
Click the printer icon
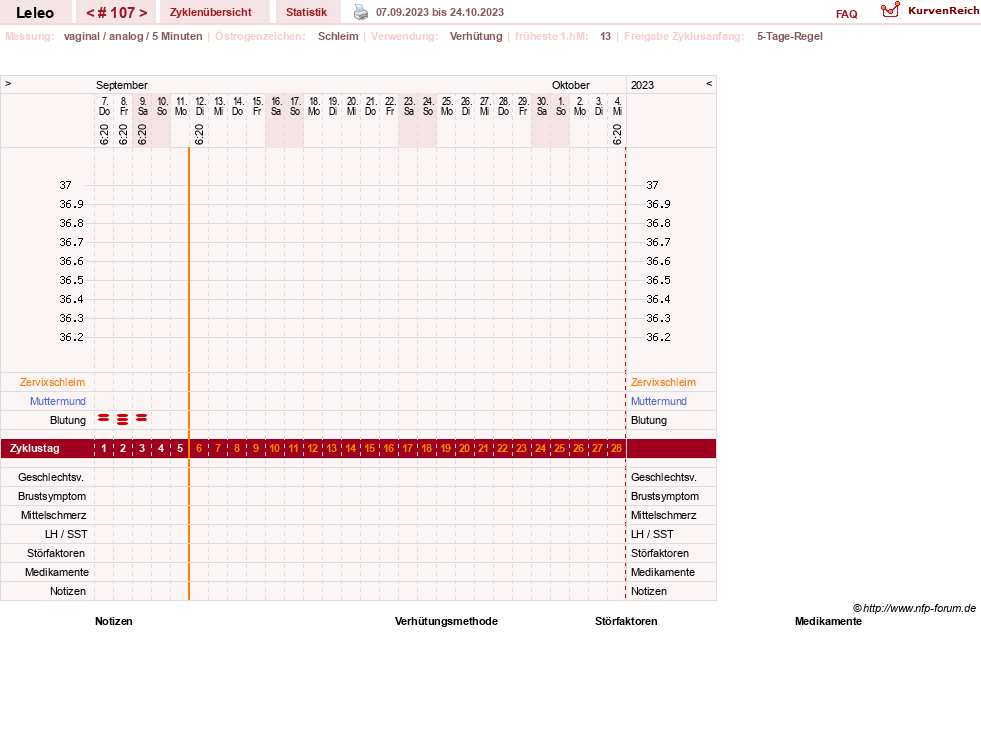[x=361, y=12]
